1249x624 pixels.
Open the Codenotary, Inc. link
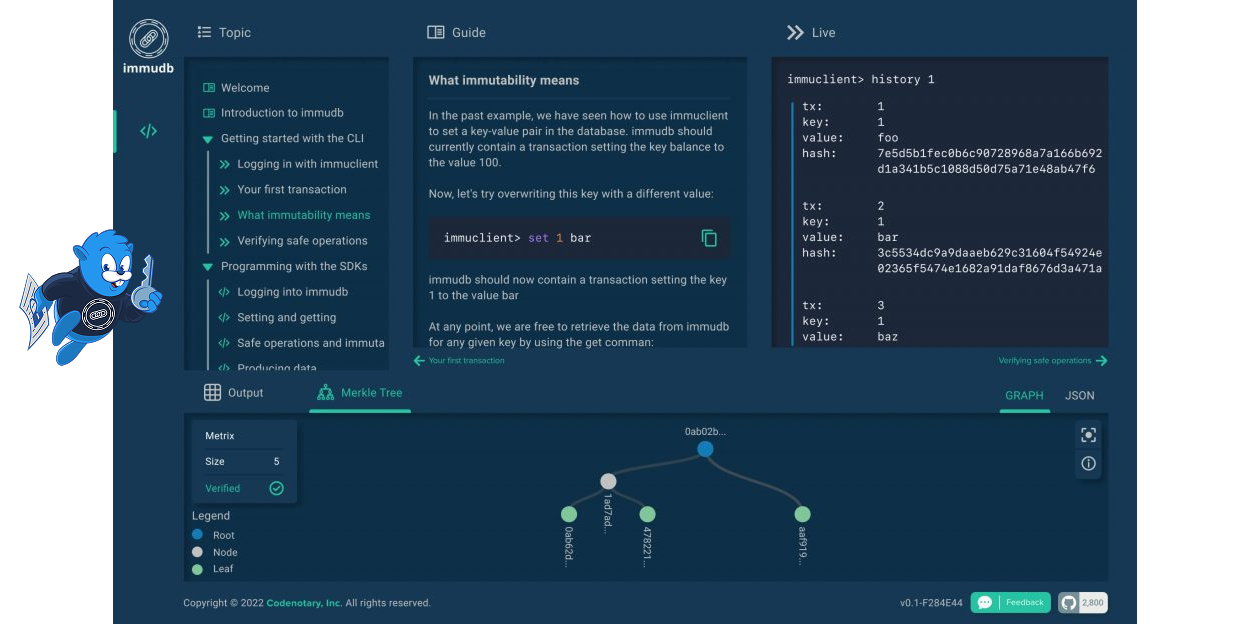[x=304, y=603]
